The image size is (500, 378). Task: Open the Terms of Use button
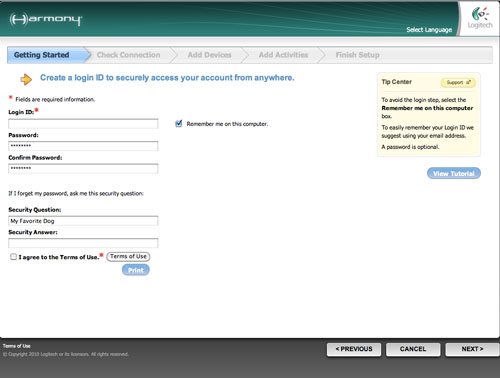coord(128,256)
